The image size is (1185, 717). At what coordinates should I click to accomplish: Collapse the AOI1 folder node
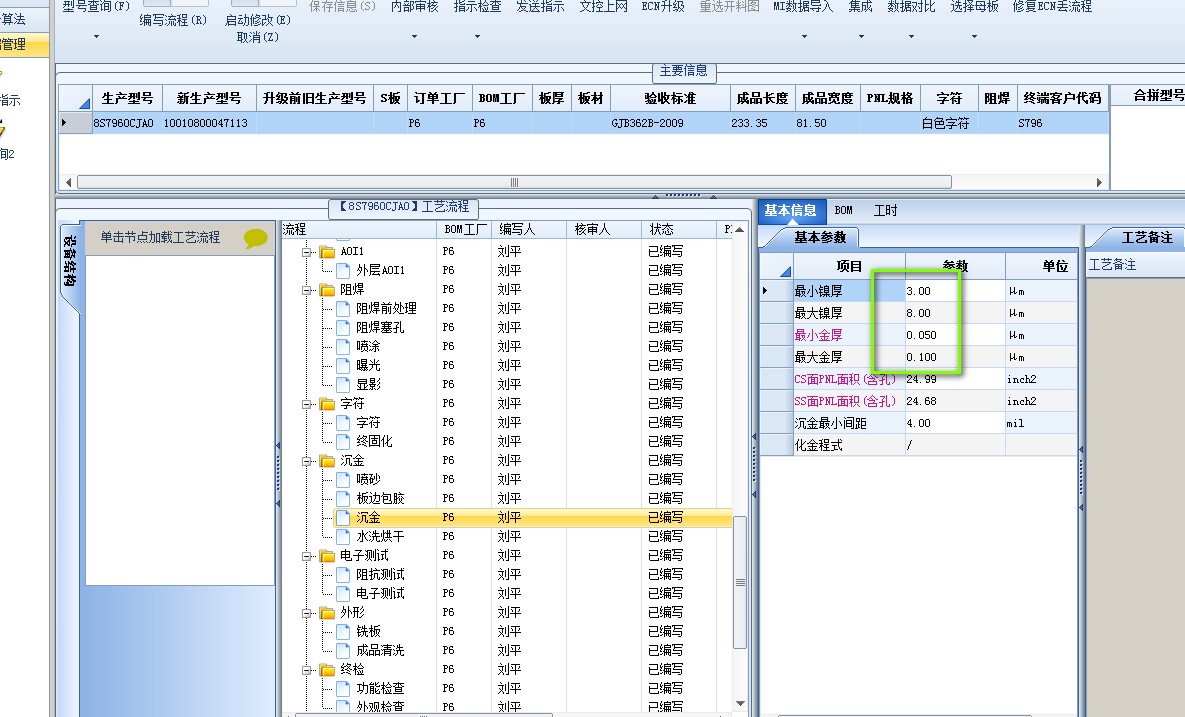coord(308,252)
